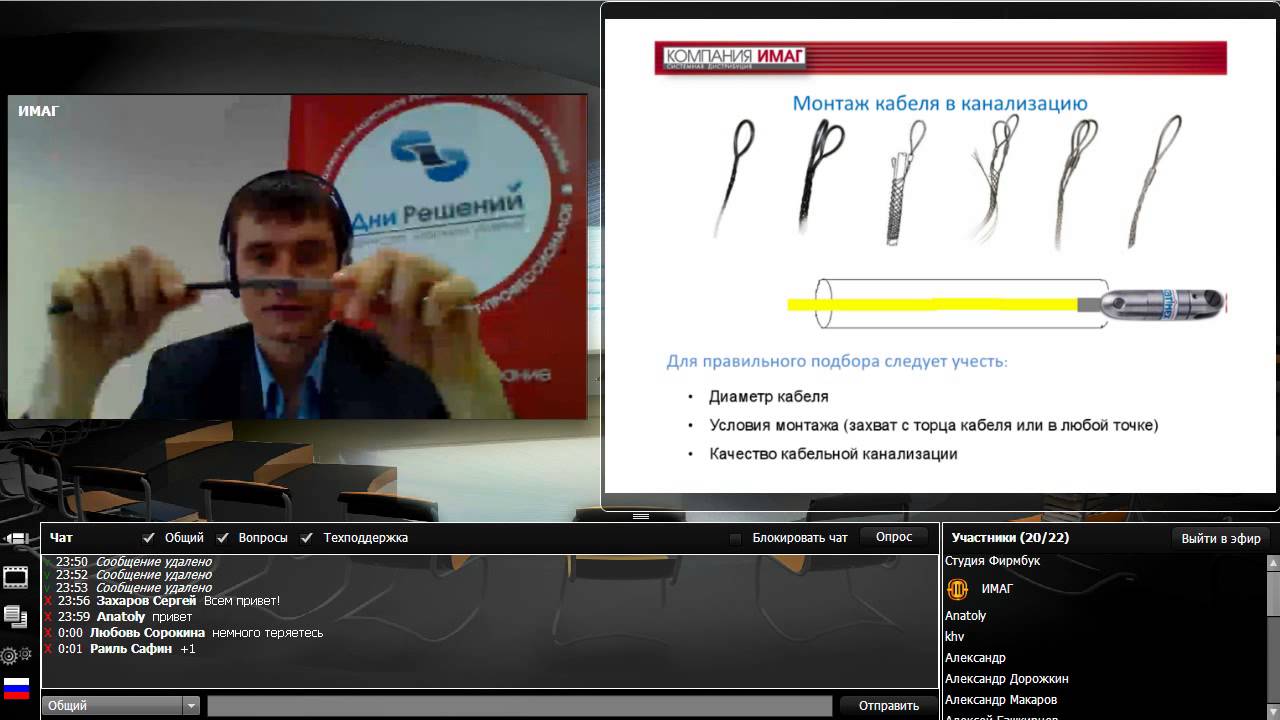Select participant Студия Фирмбук
Image resolution: width=1280 pixels, height=720 pixels.
pos(993,561)
